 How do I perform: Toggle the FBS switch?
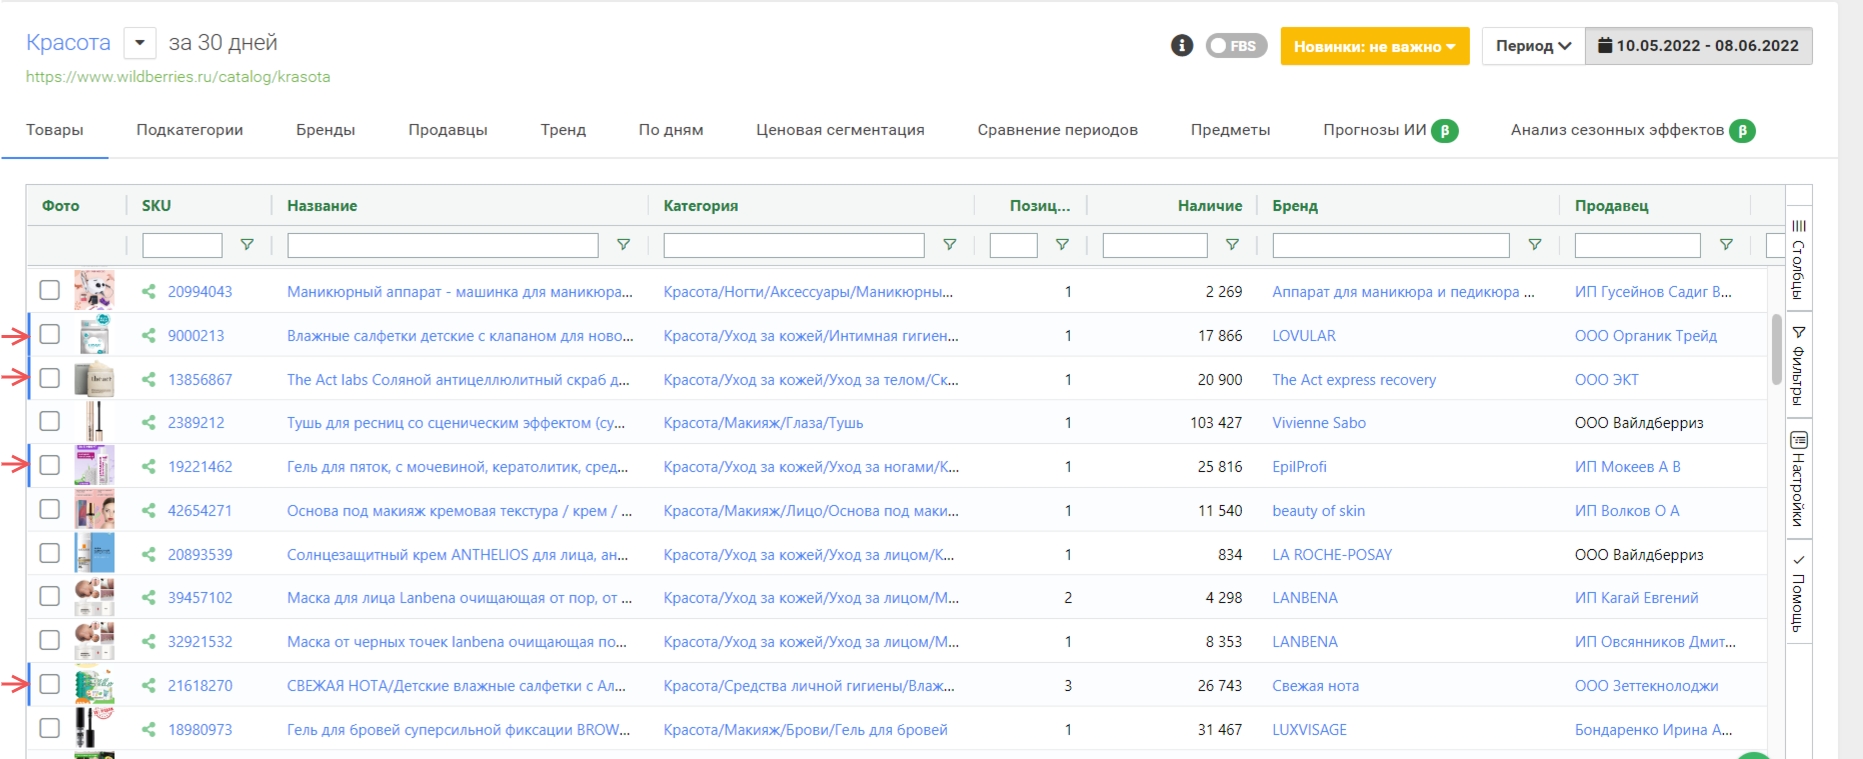click(1236, 46)
